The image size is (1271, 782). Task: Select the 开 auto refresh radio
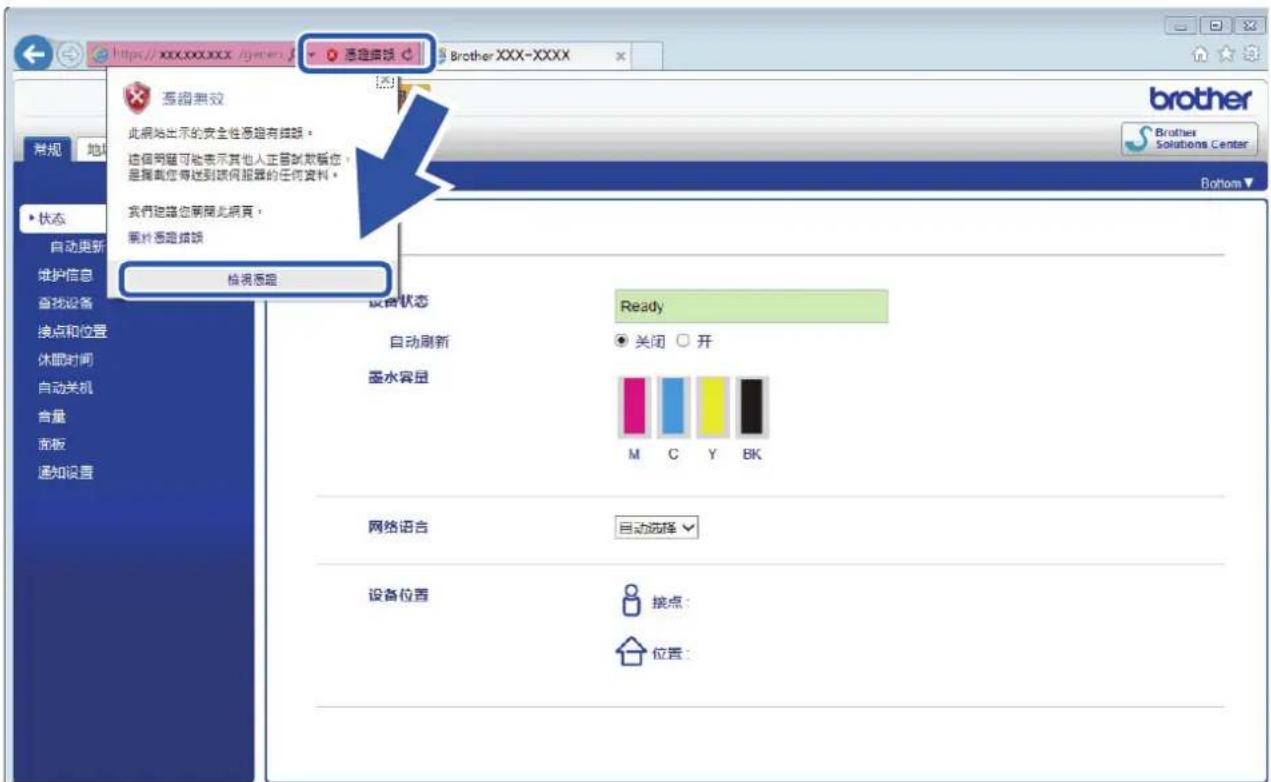[684, 341]
